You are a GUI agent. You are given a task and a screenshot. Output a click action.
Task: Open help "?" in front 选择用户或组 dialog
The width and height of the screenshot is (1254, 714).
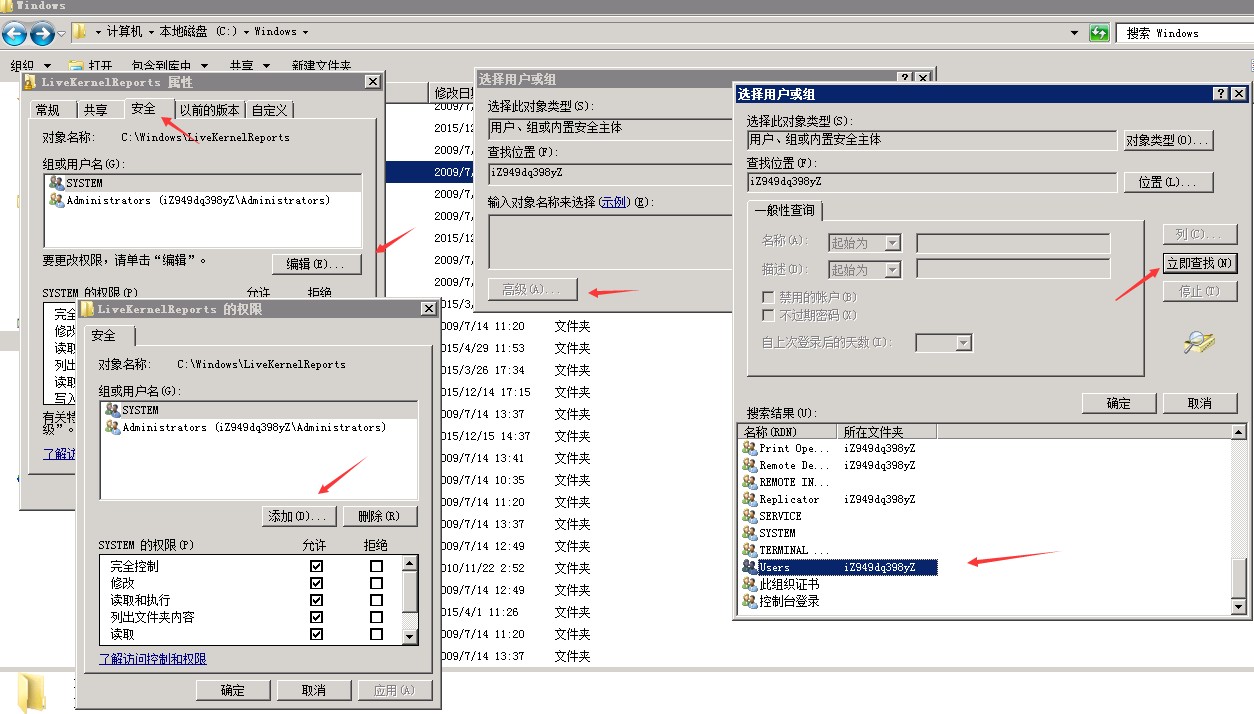point(1221,93)
